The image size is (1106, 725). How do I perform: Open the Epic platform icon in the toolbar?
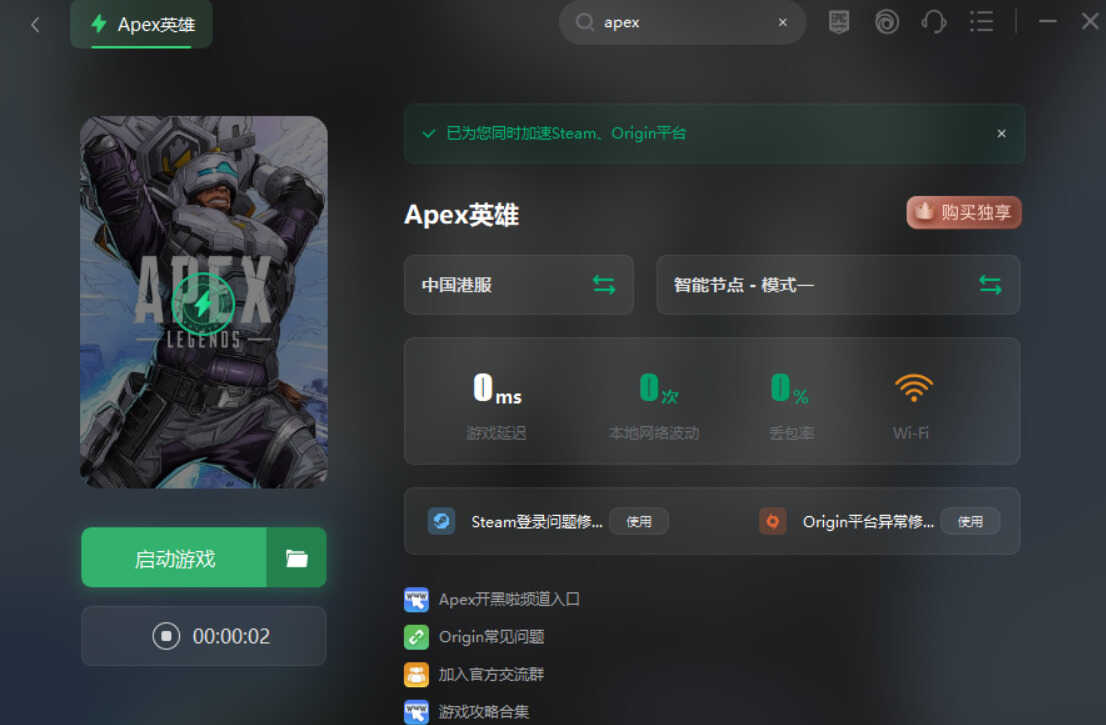[x=839, y=22]
